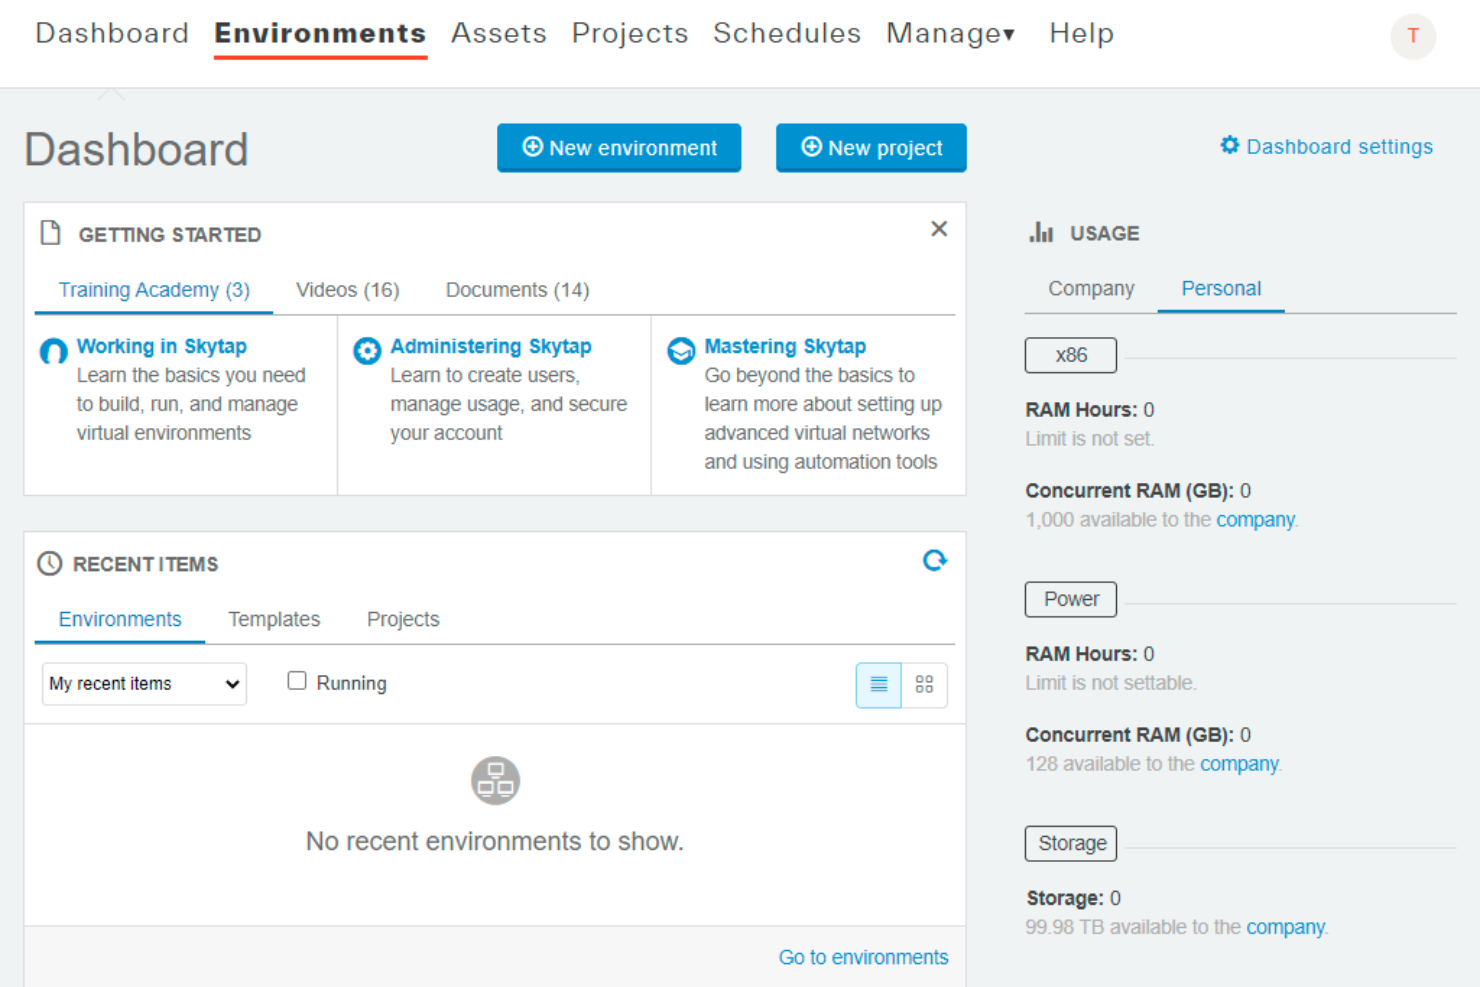This screenshot has height=987, width=1480.
Task: Click the x86 usage category button
Action: tap(1070, 355)
